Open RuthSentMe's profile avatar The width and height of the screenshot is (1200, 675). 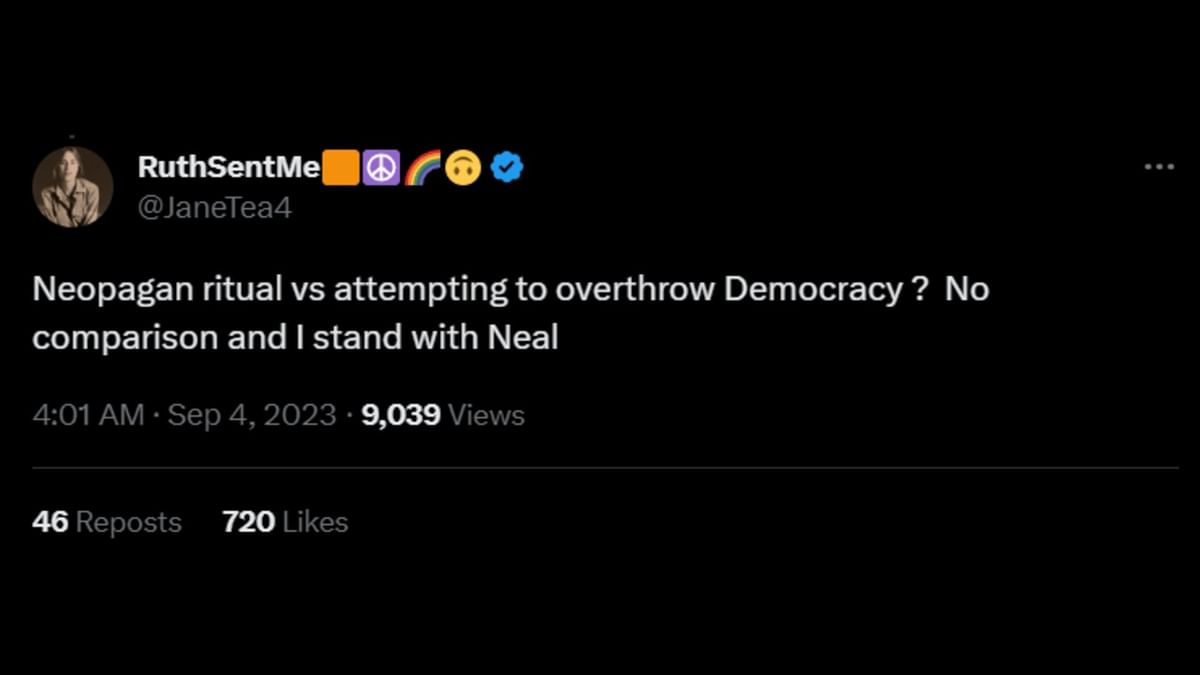(x=73, y=186)
